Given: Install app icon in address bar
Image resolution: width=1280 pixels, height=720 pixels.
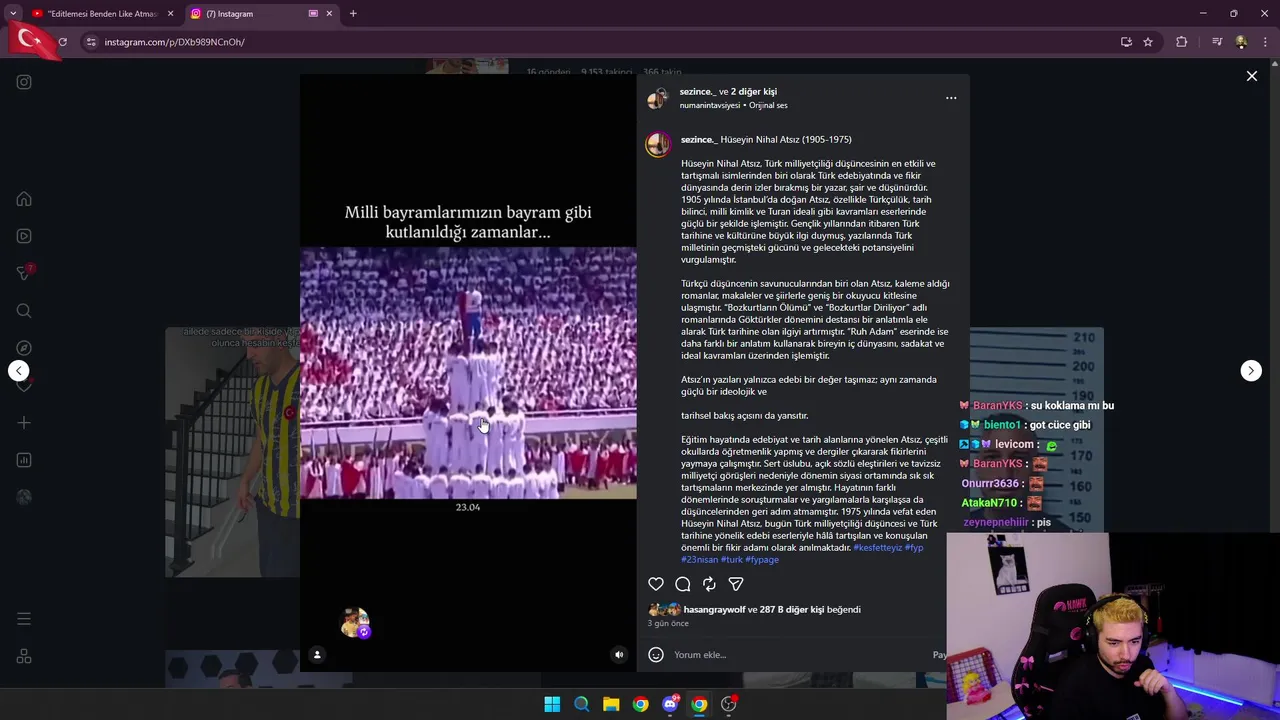Looking at the screenshot, I should (x=1126, y=42).
